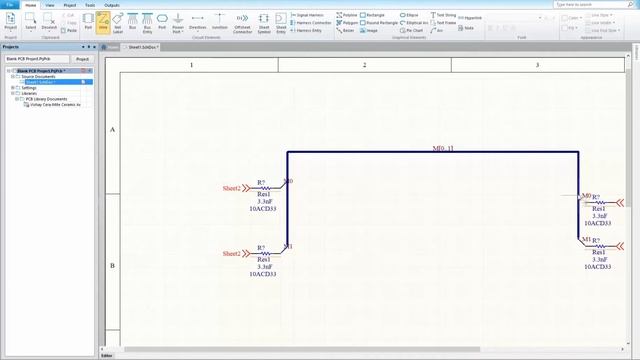640x360 pixels.
Task: Open the File menu
Action: [x=10, y=5]
